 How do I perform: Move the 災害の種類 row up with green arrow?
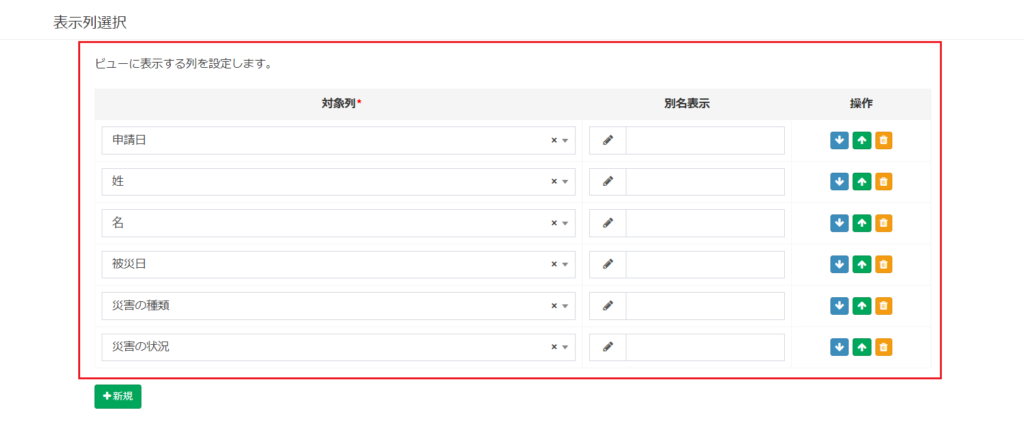coord(862,306)
